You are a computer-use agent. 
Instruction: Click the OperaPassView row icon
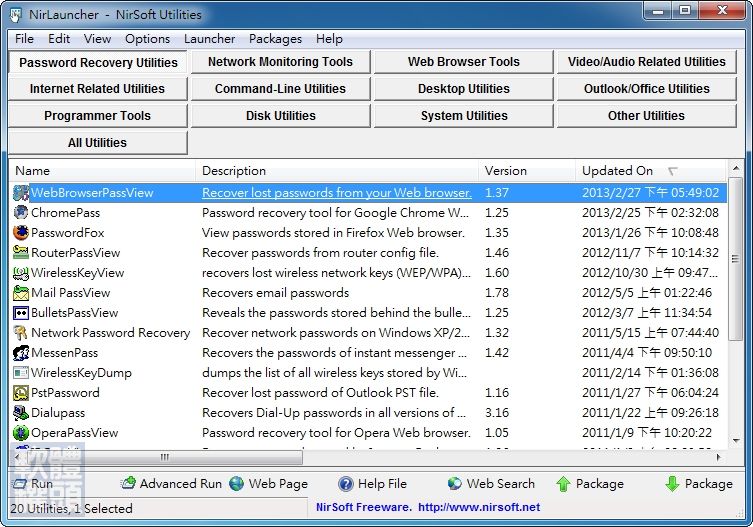(x=21, y=432)
